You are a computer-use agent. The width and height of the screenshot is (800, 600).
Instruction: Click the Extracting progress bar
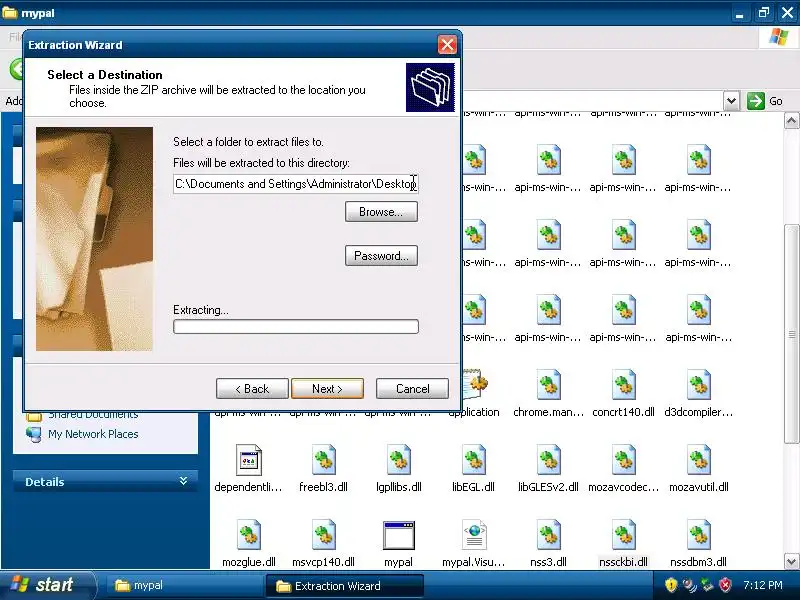pos(296,327)
